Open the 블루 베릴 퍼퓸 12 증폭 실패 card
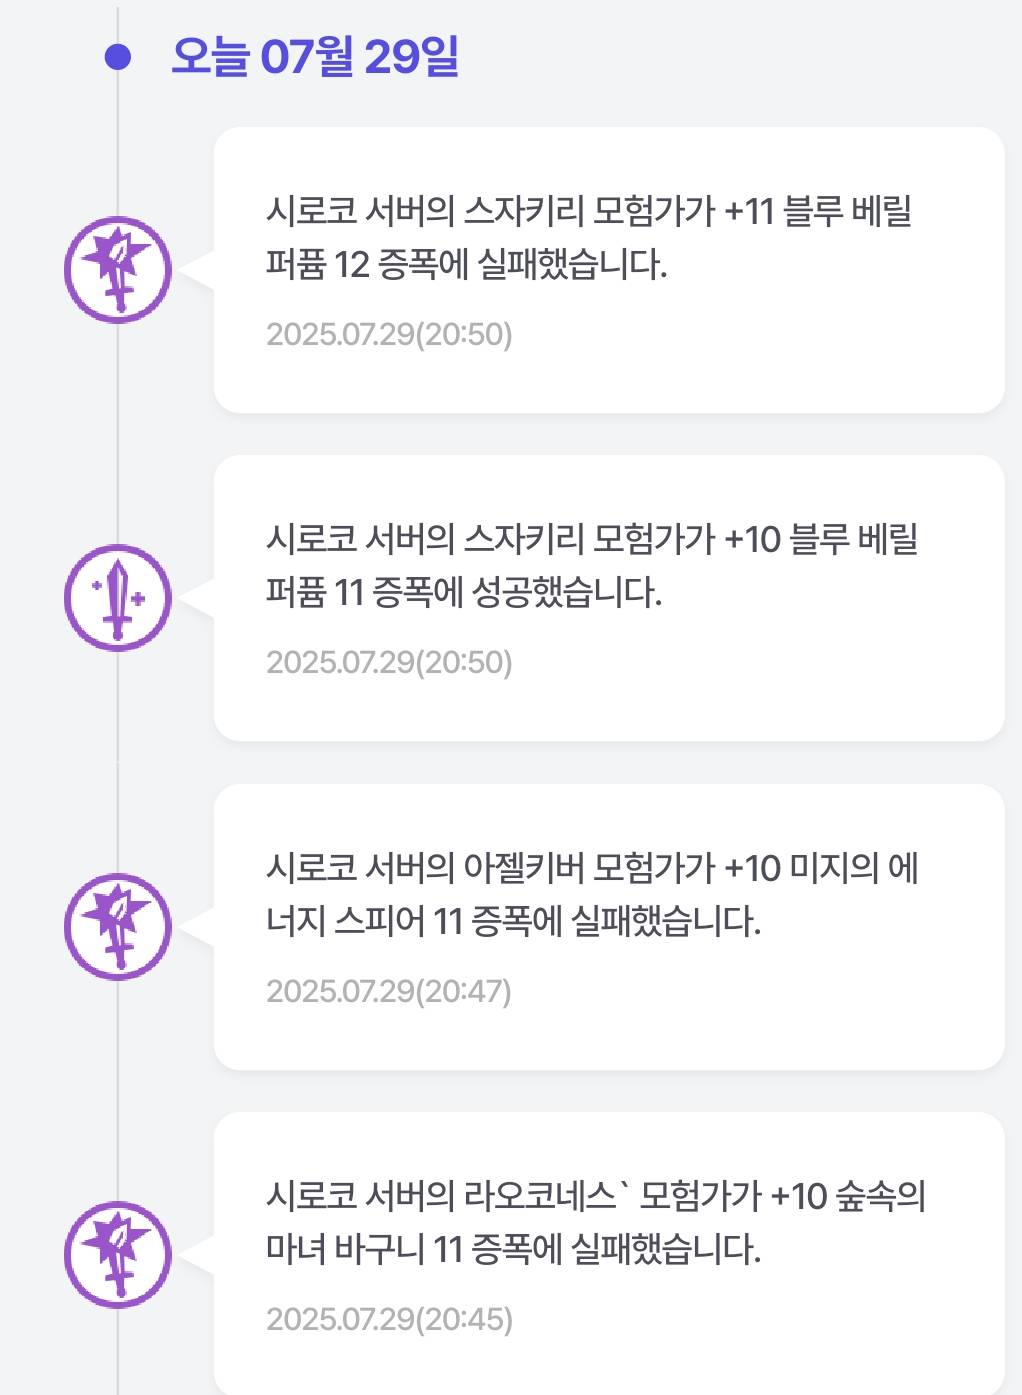 coord(609,270)
